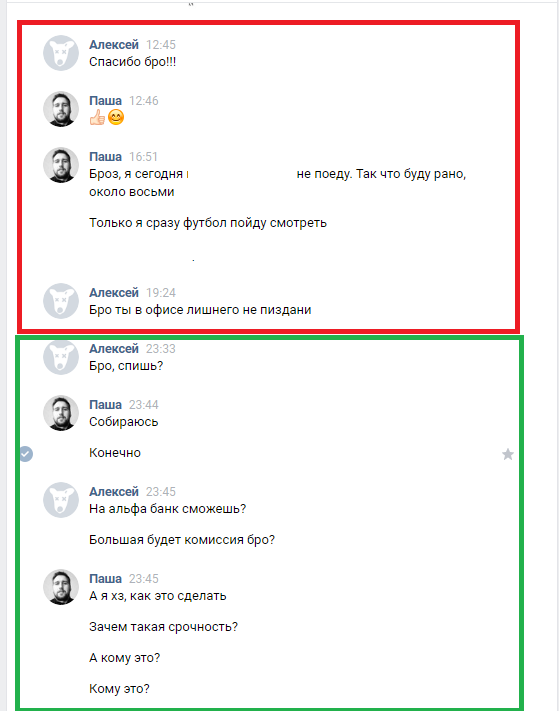Click the smiling face emoji message
This screenshot has height=711, width=559.
pos(116,118)
